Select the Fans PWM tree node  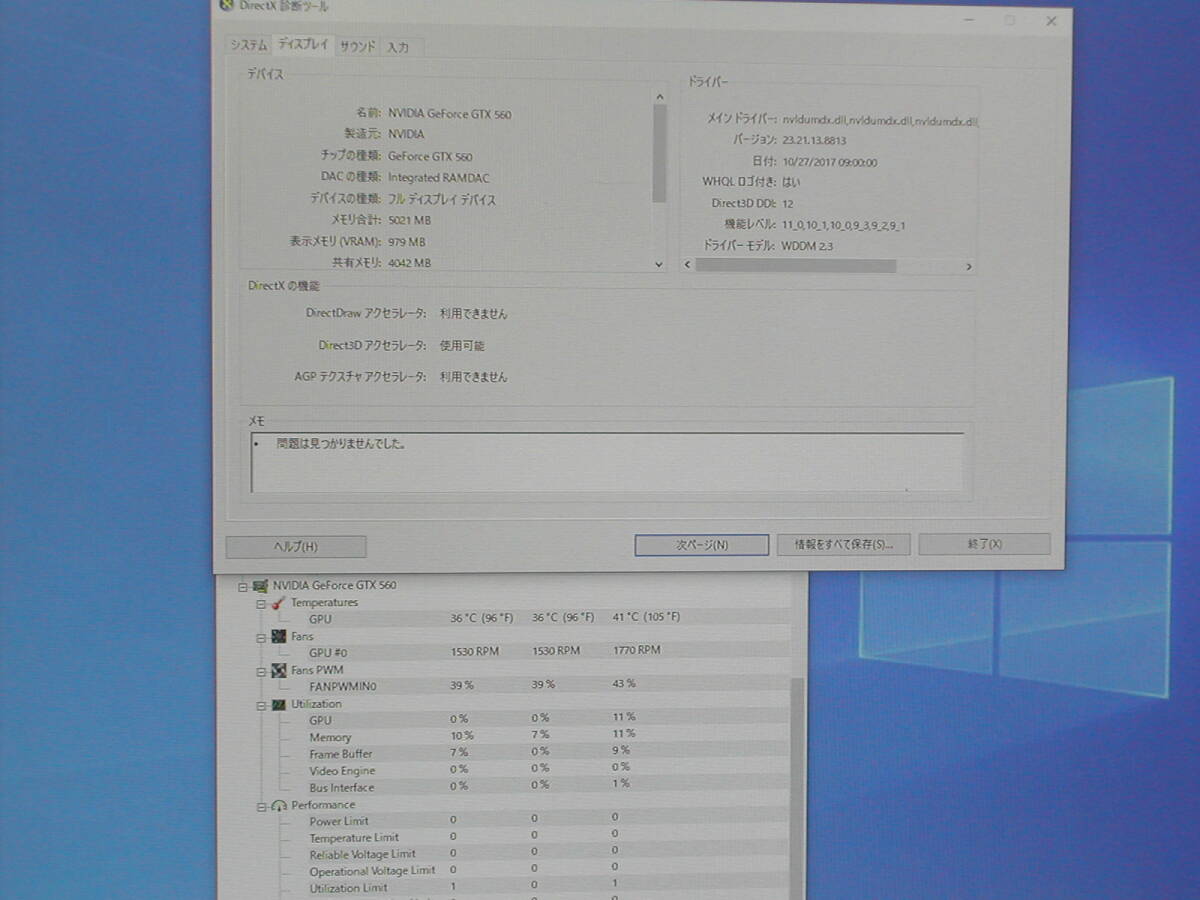coord(317,670)
